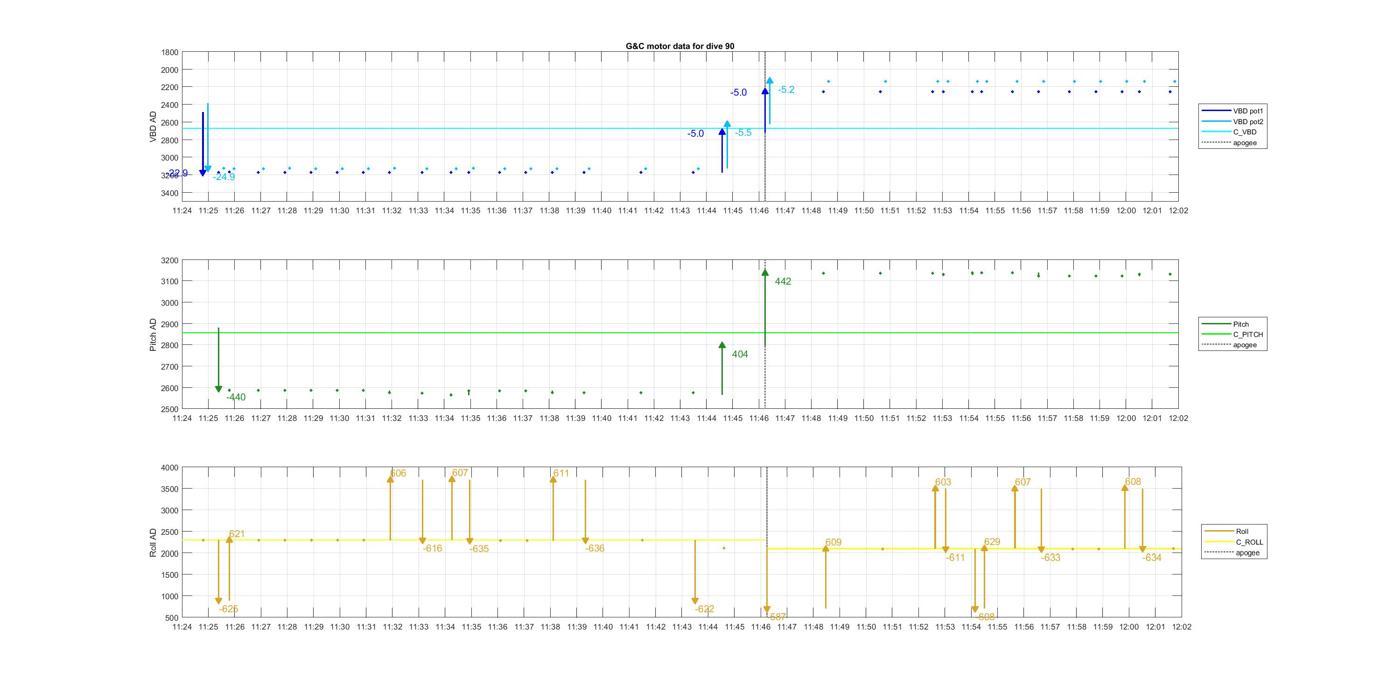
Task: Click the '608' roll move label
Action: [1133, 483]
